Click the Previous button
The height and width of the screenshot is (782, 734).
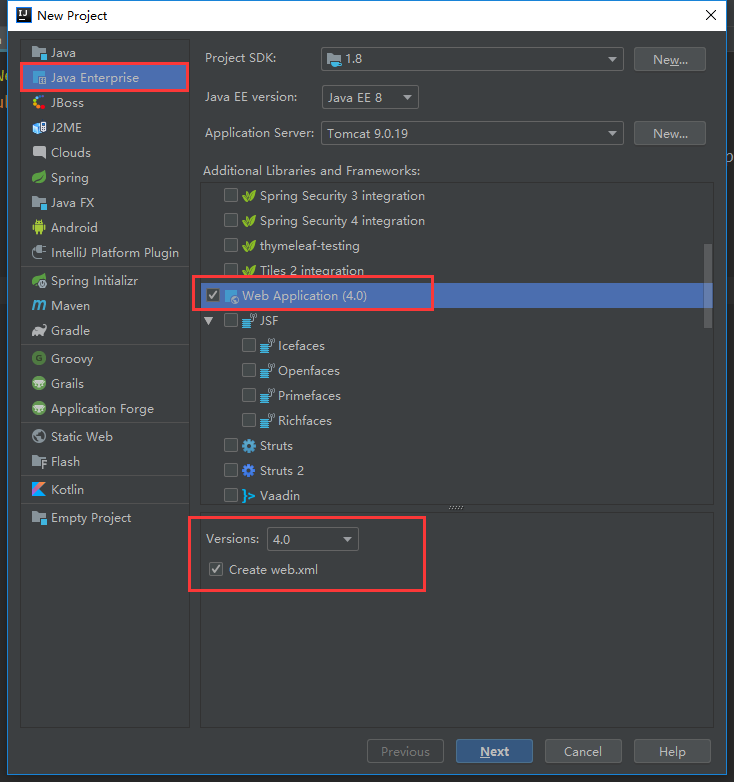click(x=405, y=751)
